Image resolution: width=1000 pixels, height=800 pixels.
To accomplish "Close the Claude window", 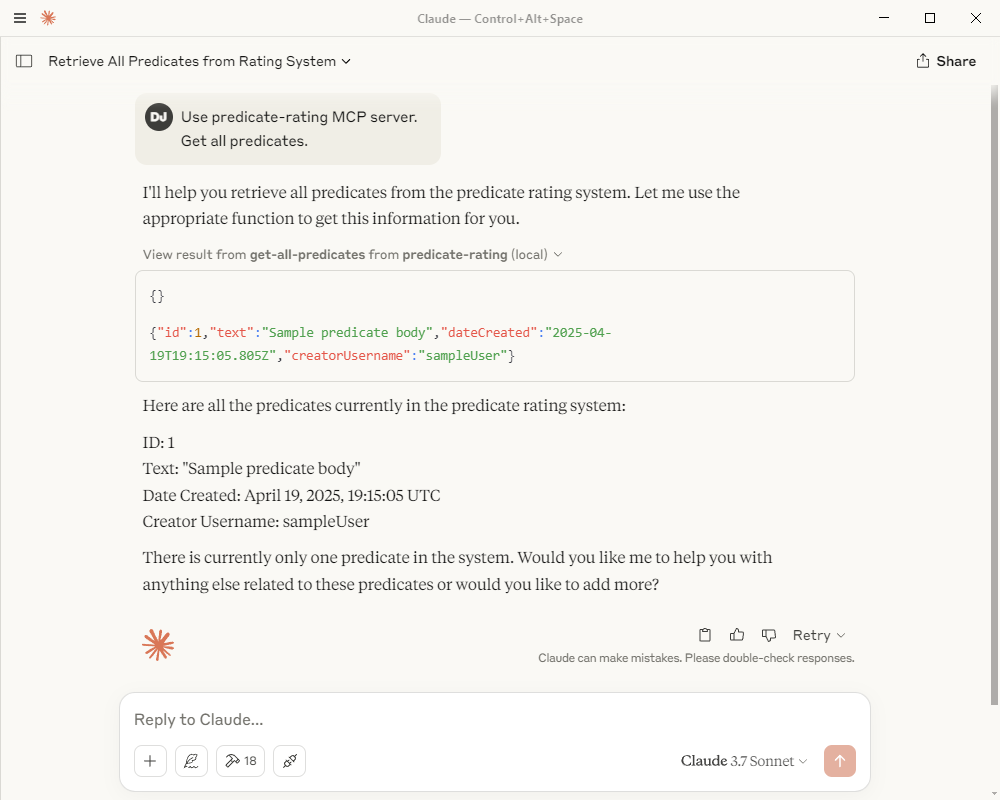I will [976, 18].
